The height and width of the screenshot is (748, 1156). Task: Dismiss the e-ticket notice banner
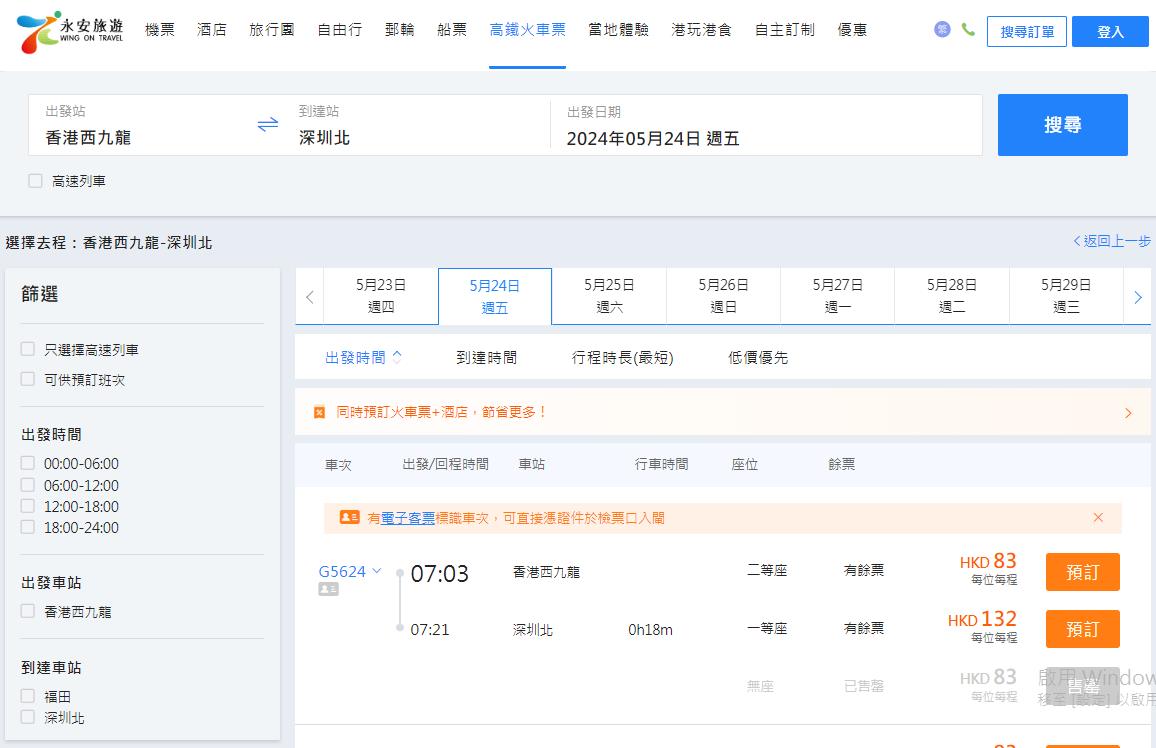(1098, 518)
